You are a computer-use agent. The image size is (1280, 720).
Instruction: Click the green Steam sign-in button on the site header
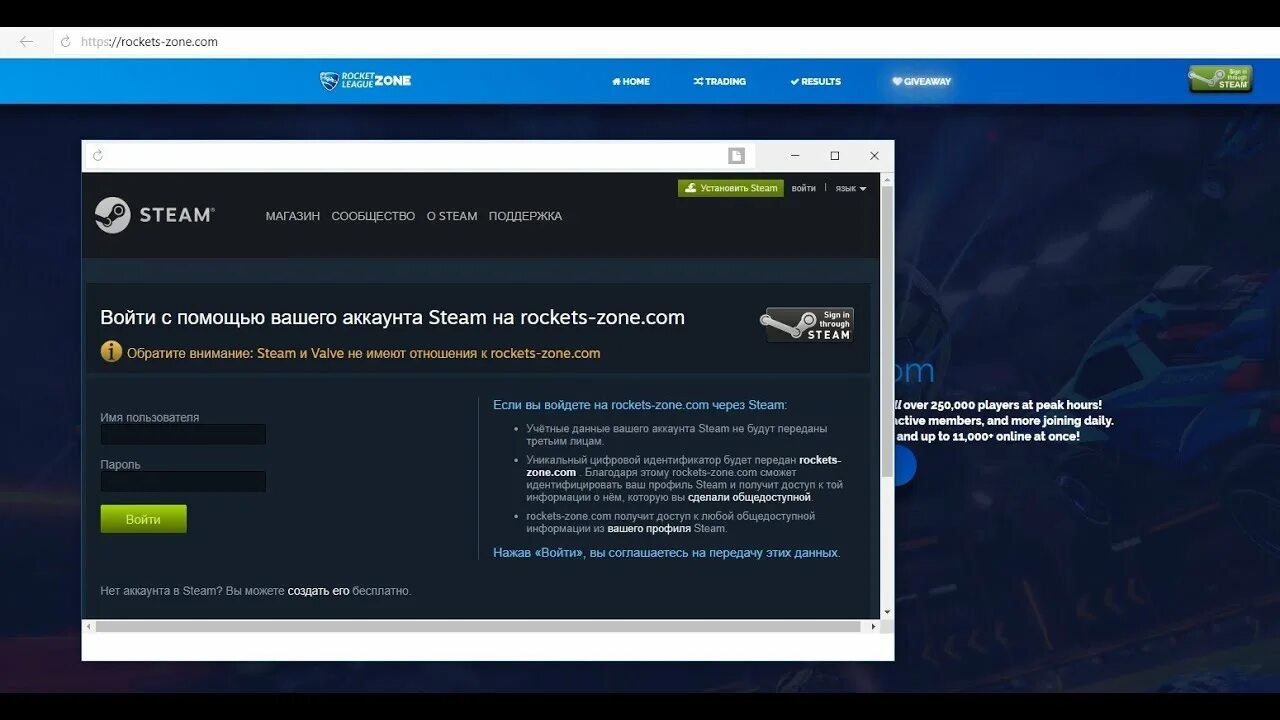point(1220,79)
